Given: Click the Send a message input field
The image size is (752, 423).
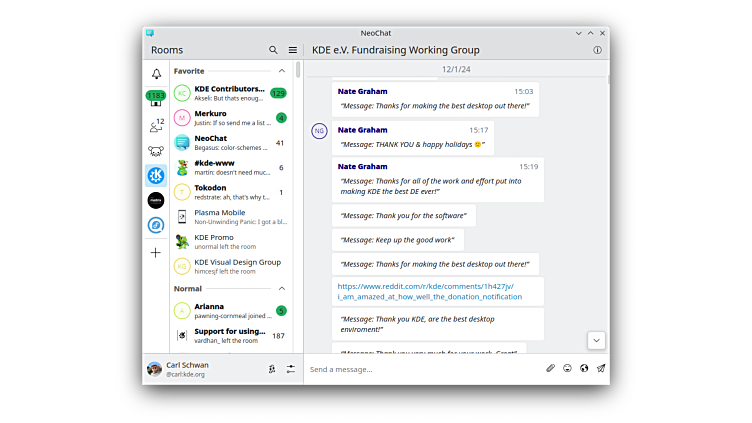Looking at the screenshot, I should pos(420,369).
